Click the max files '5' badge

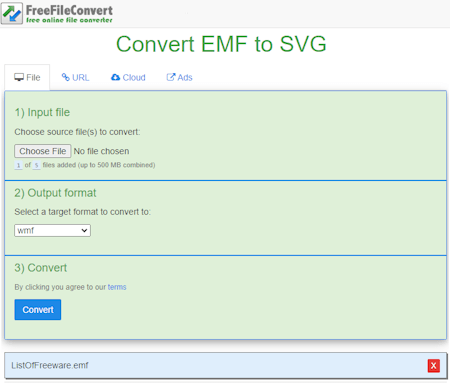pyautogui.click(x=36, y=165)
